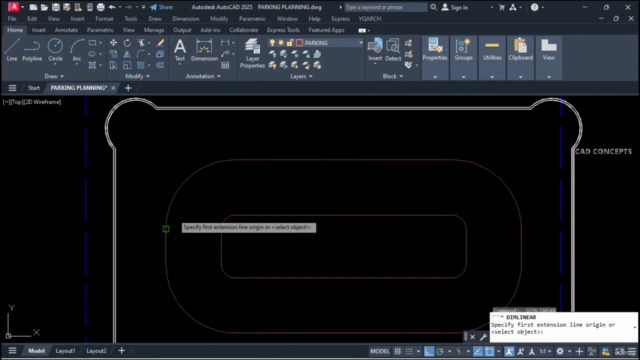Viewport: 640px width, 360px height.
Task: Click the Save icon in quick access toolbar
Action: [x=56, y=7]
